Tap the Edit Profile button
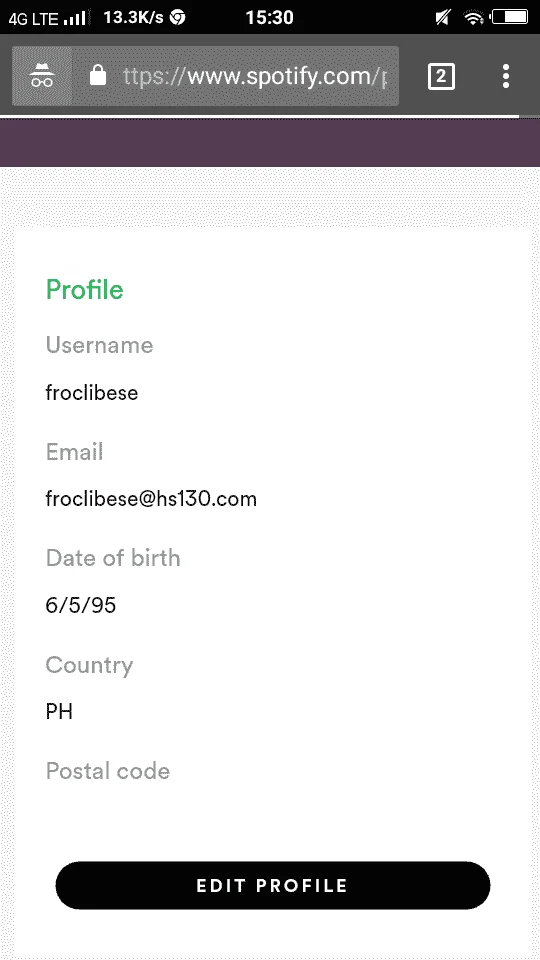The height and width of the screenshot is (960, 540). pos(273,885)
